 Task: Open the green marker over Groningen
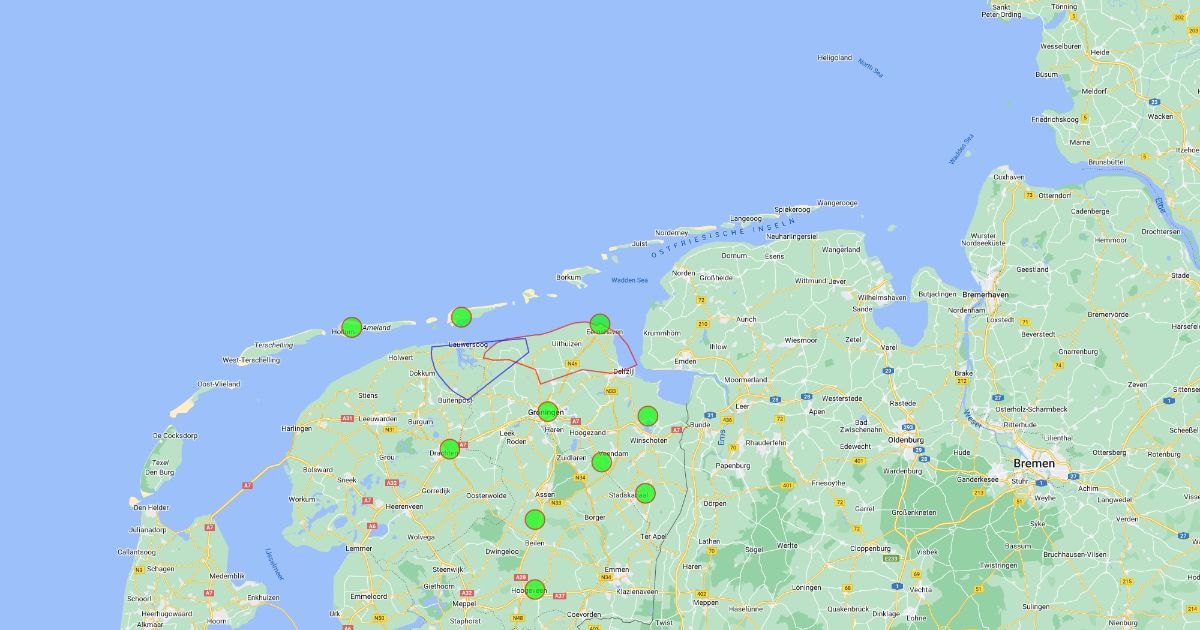click(x=547, y=411)
